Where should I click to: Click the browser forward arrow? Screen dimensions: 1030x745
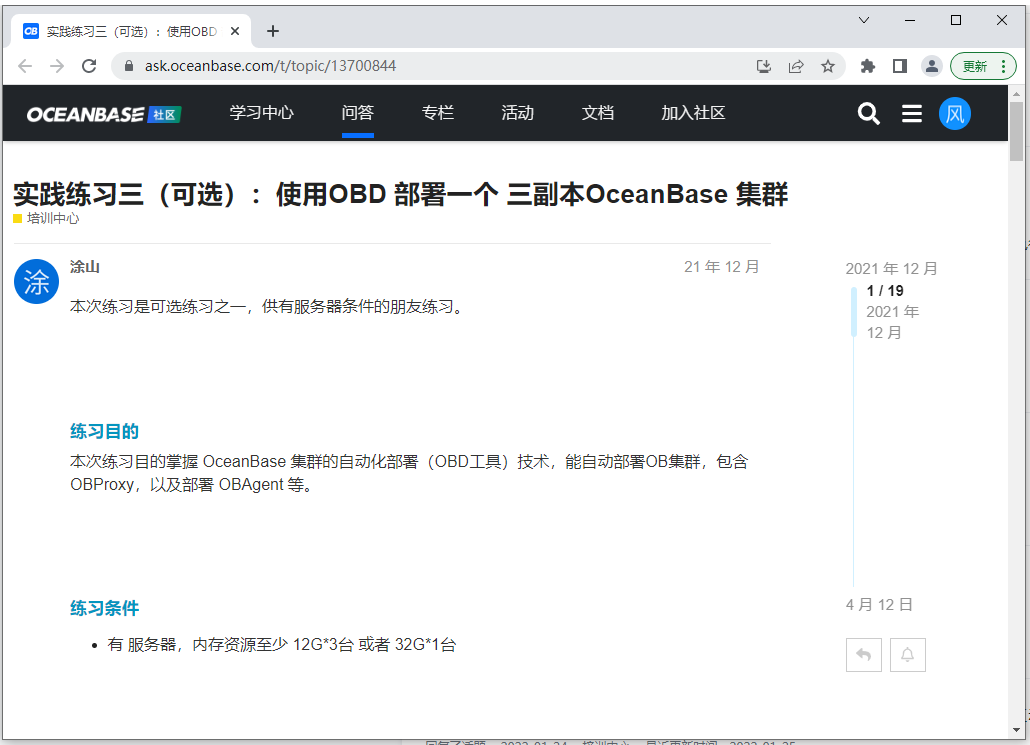57,66
